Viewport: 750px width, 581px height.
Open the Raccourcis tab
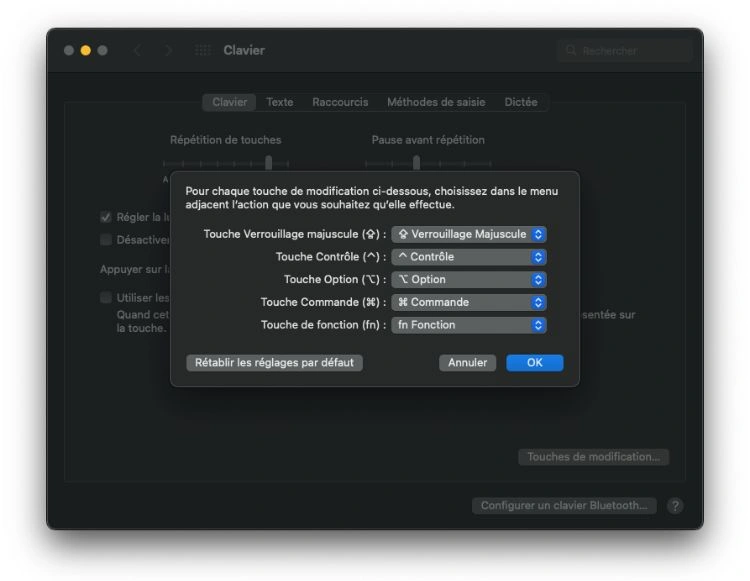(340, 102)
